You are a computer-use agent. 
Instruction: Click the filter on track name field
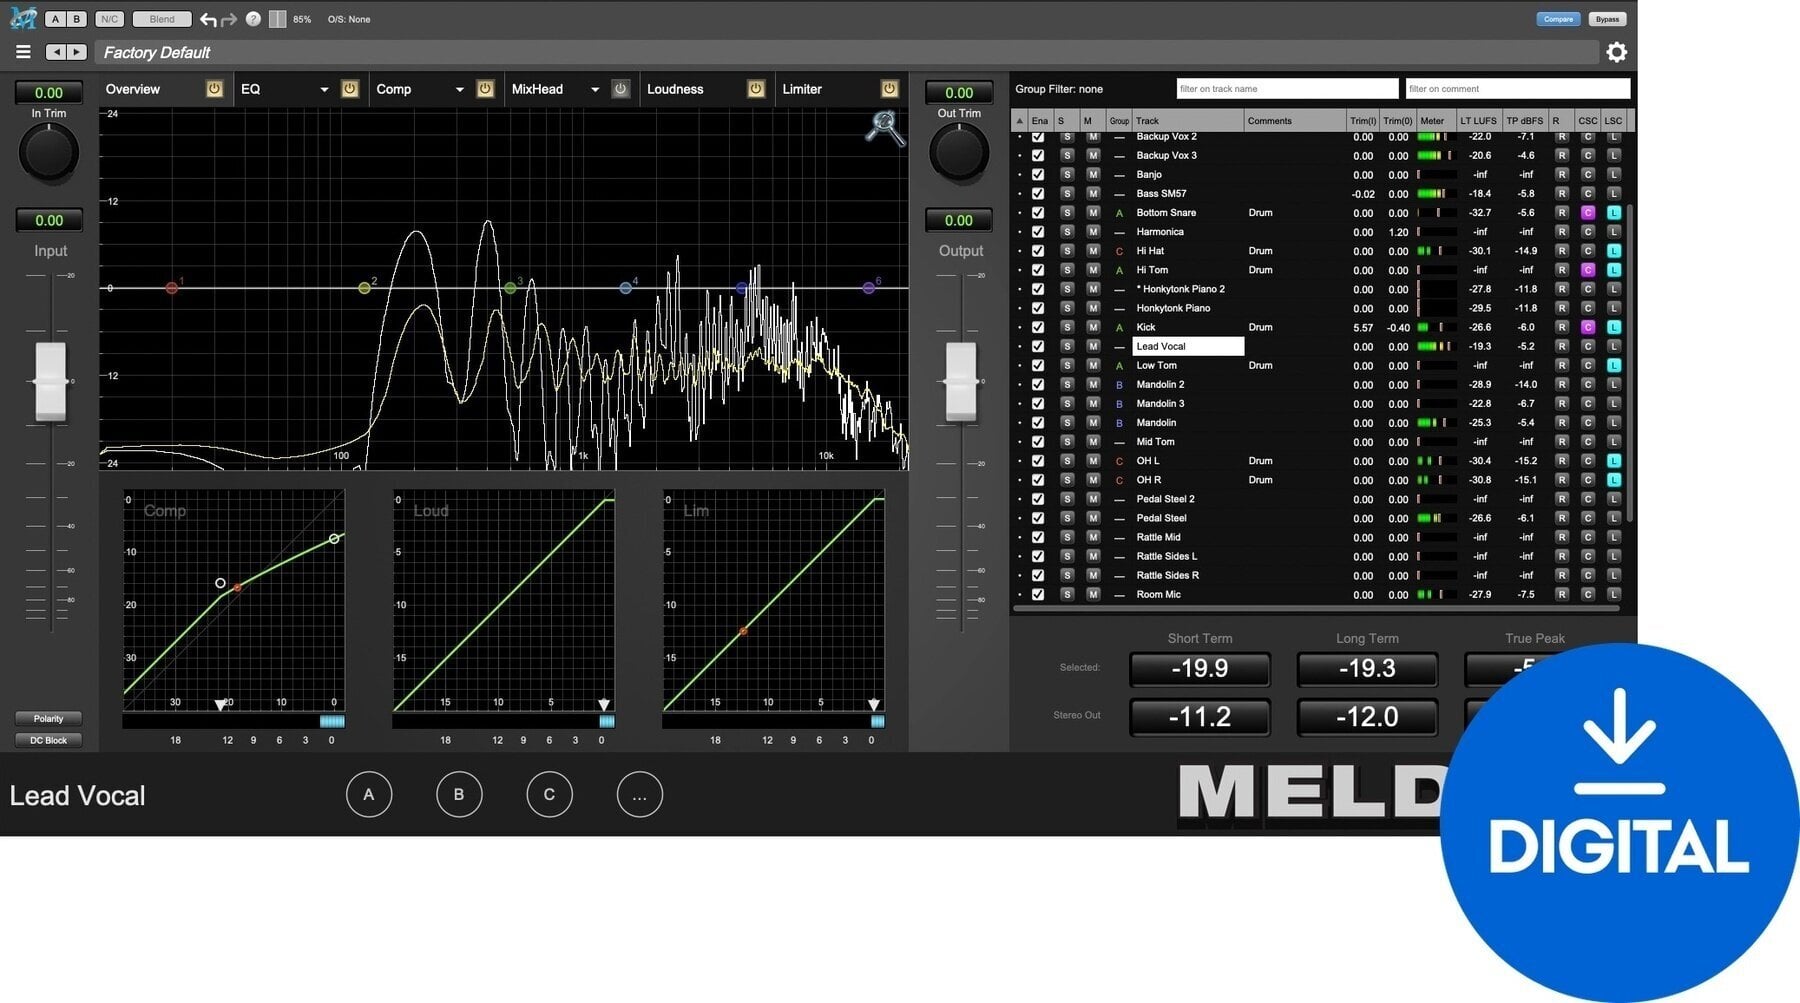click(x=1287, y=89)
